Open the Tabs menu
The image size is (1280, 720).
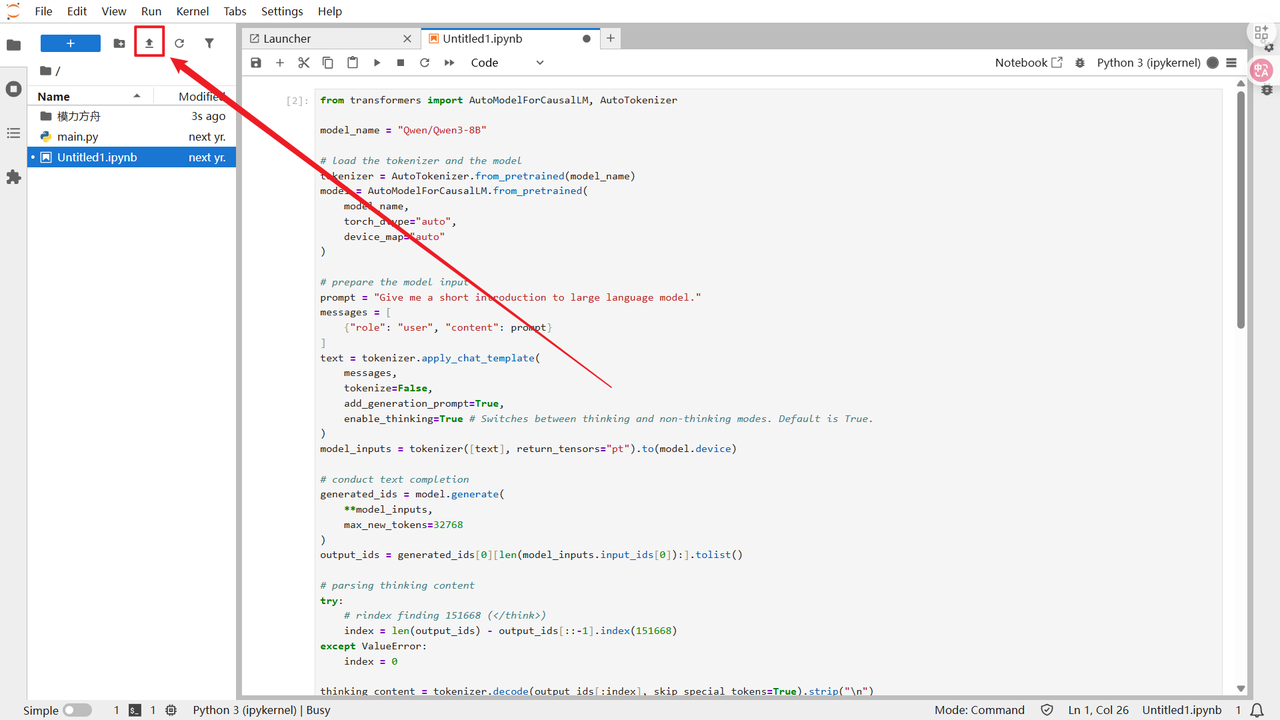click(x=235, y=11)
